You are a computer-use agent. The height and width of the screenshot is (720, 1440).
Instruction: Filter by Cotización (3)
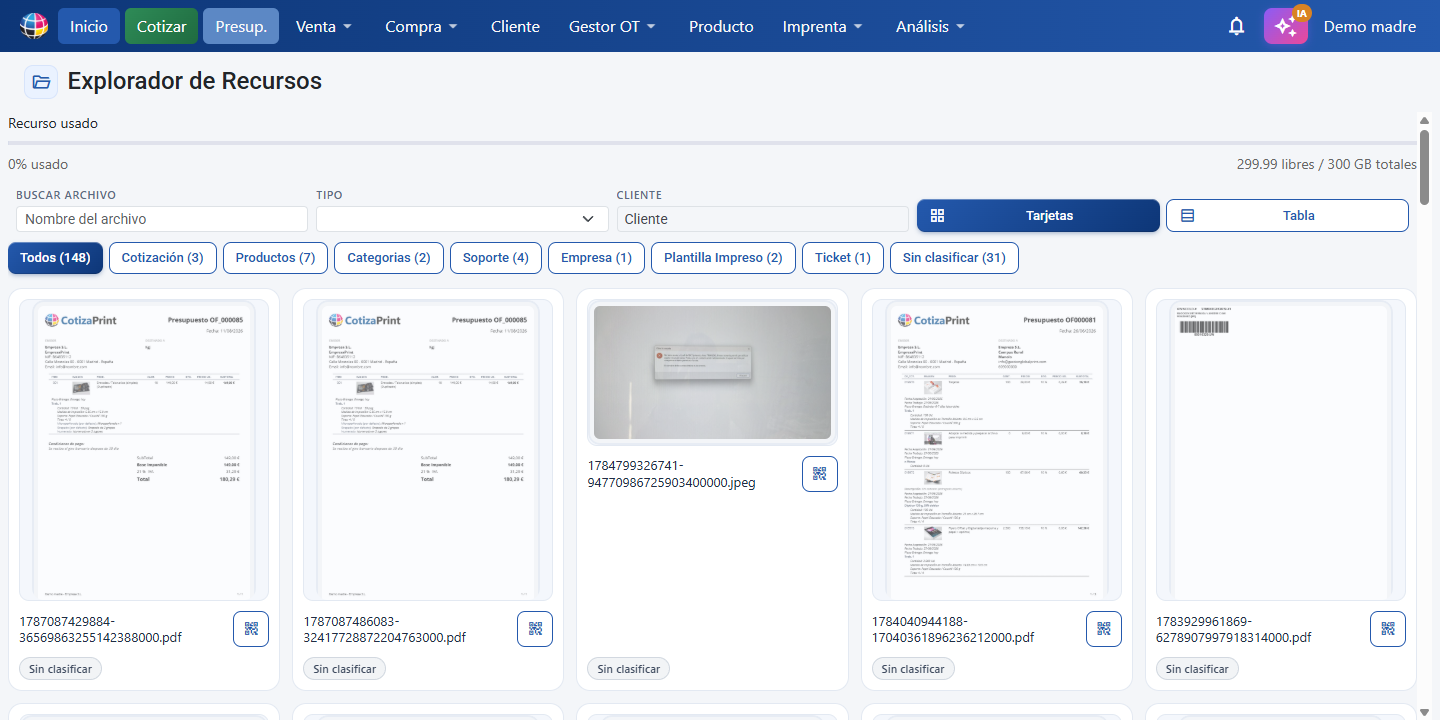click(x=162, y=258)
